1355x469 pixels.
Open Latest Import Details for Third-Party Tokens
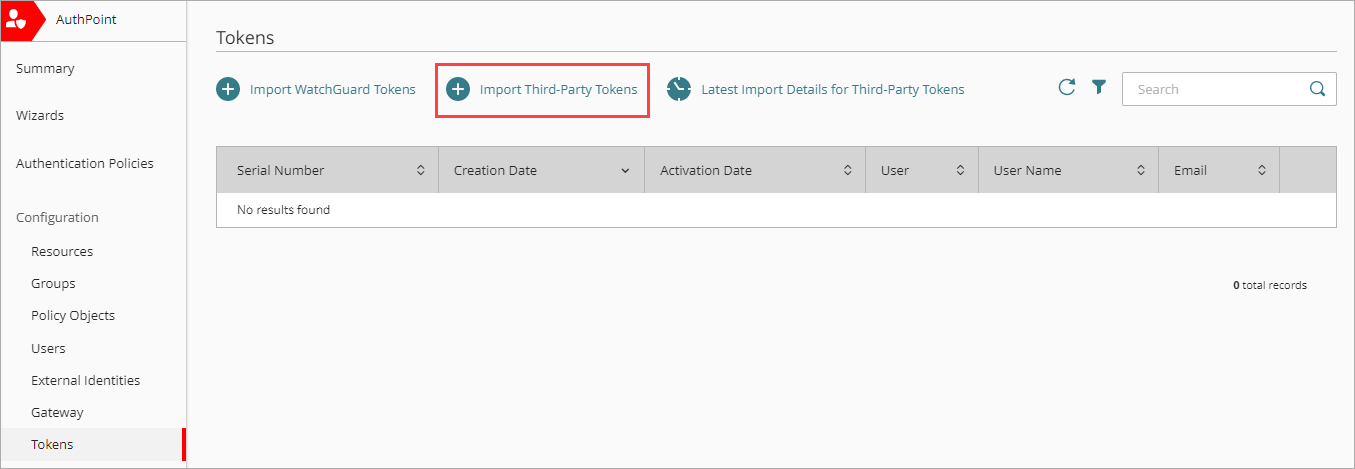click(x=832, y=90)
